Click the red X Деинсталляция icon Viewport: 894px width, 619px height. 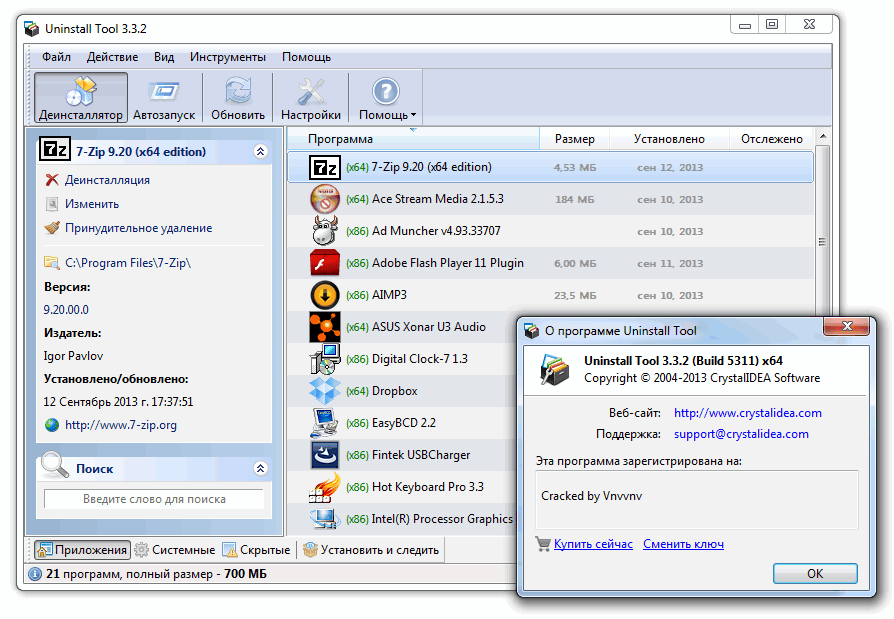point(52,180)
